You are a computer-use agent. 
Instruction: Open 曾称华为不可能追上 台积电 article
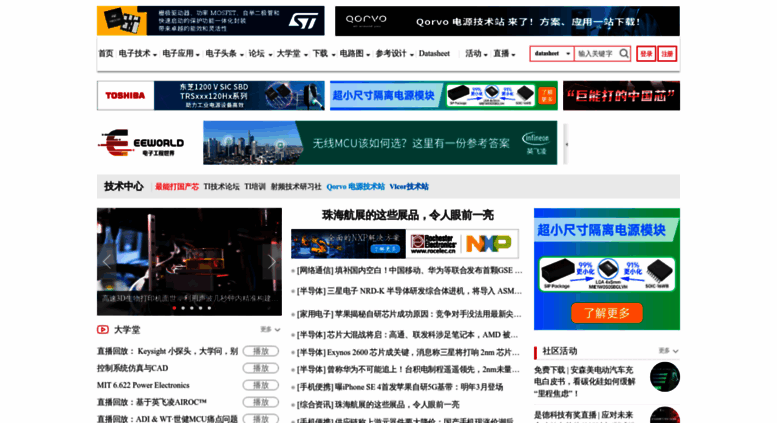pos(408,370)
